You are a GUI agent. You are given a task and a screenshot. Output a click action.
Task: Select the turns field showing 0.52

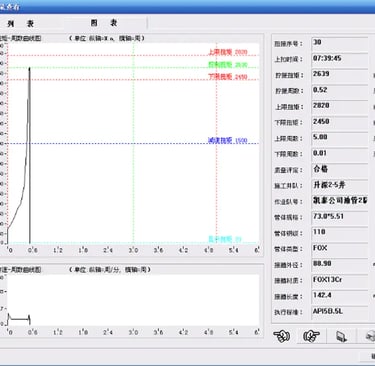(340, 91)
